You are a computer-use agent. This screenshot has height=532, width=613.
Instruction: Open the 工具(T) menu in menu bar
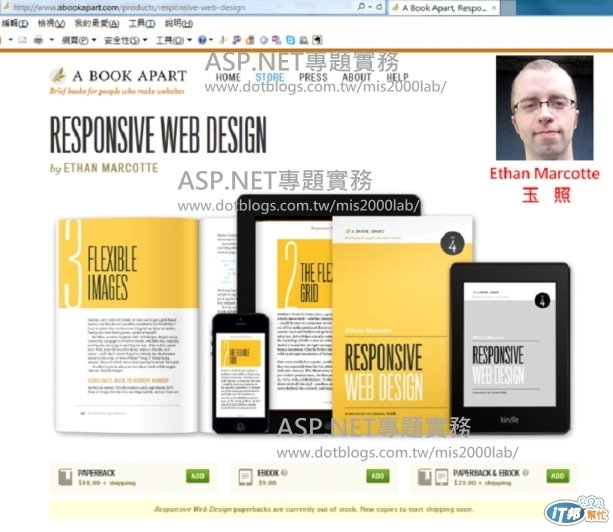142,23
